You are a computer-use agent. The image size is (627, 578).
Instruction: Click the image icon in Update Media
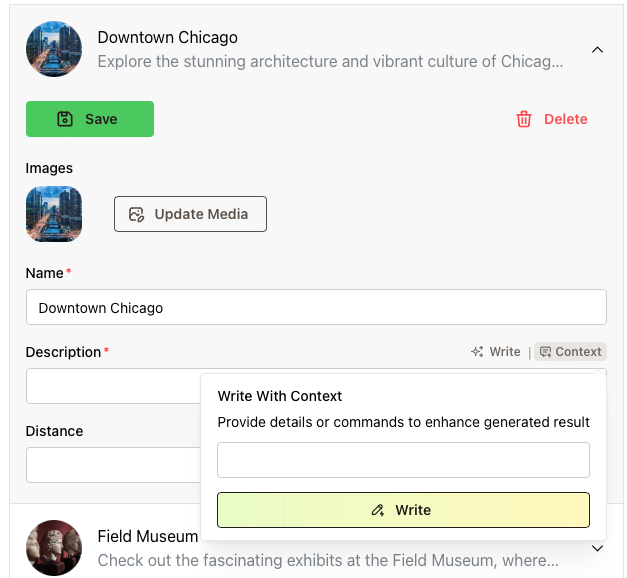pos(137,214)
